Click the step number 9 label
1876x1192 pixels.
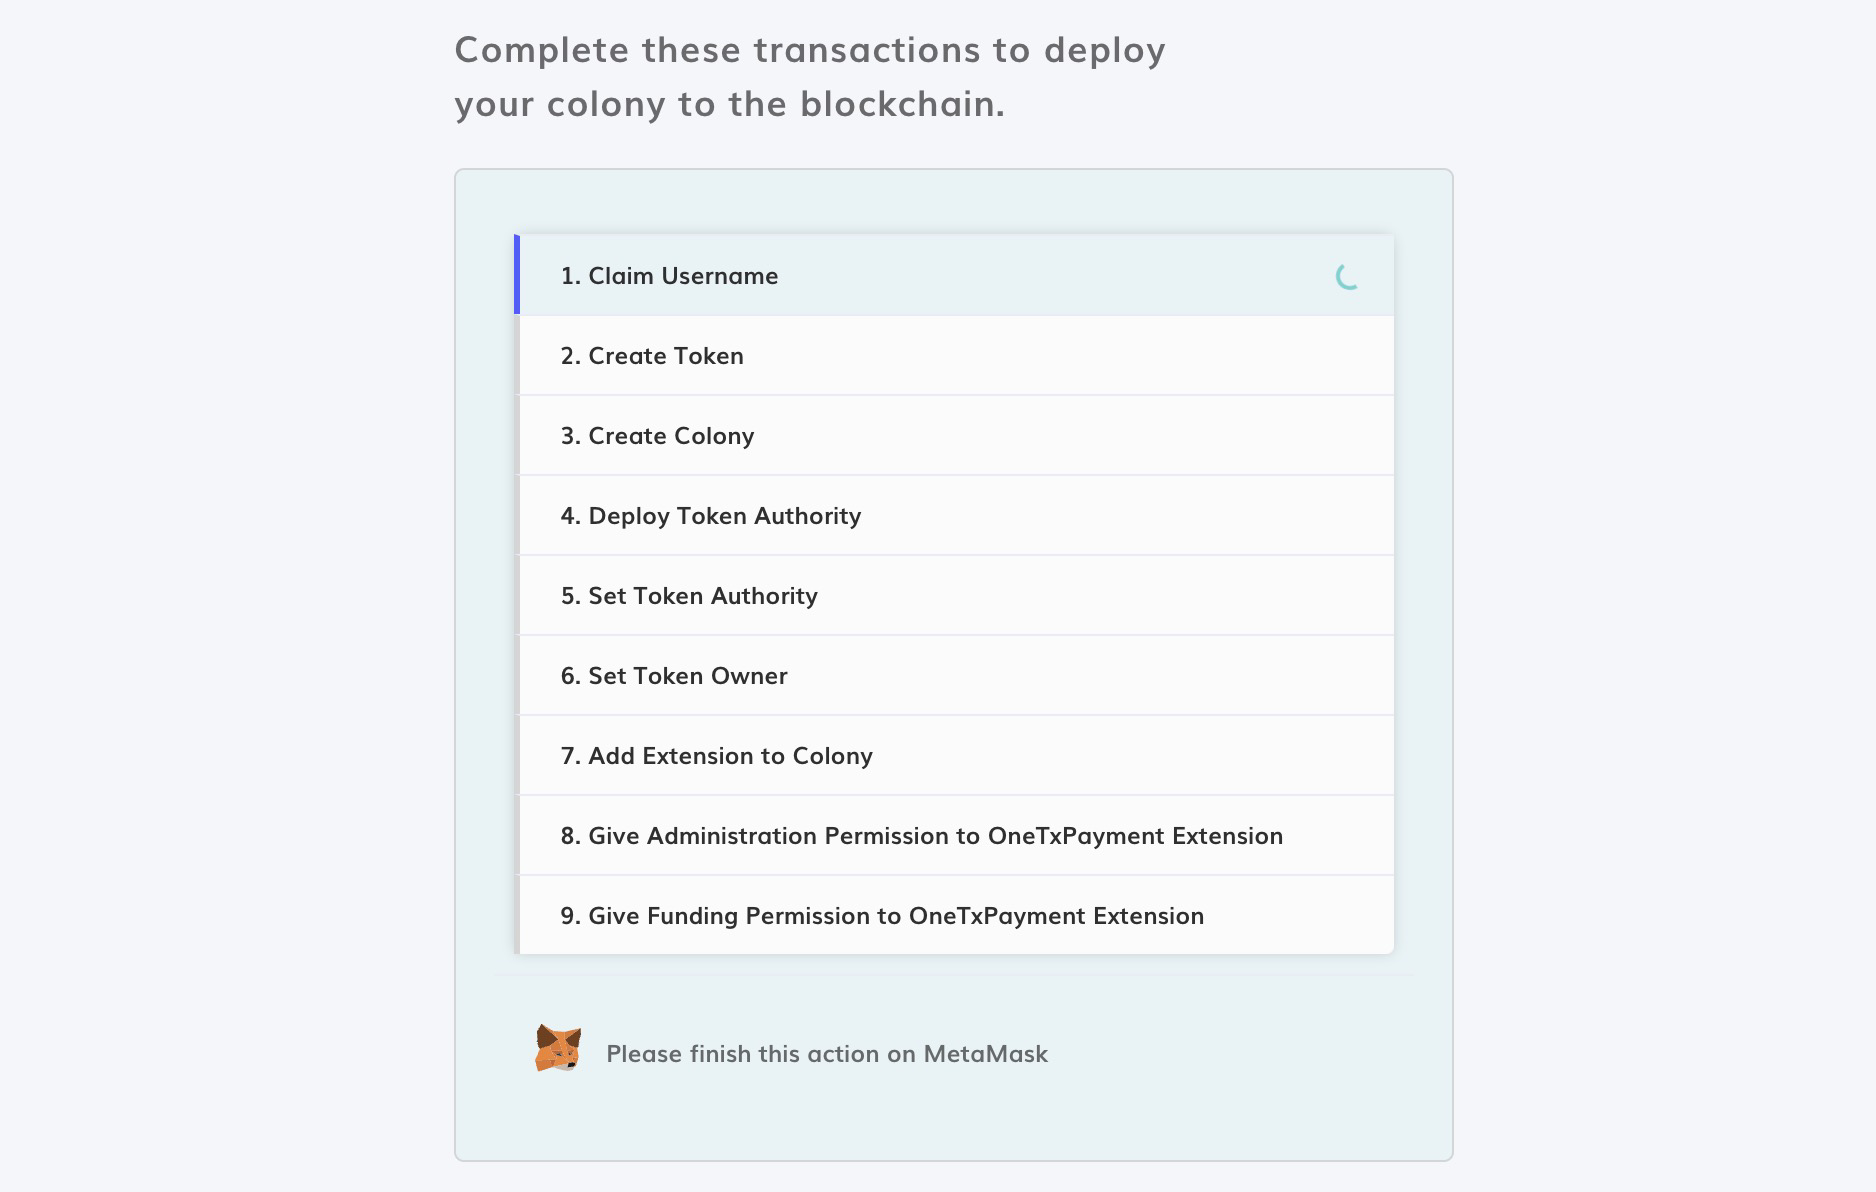coord(570,916)
